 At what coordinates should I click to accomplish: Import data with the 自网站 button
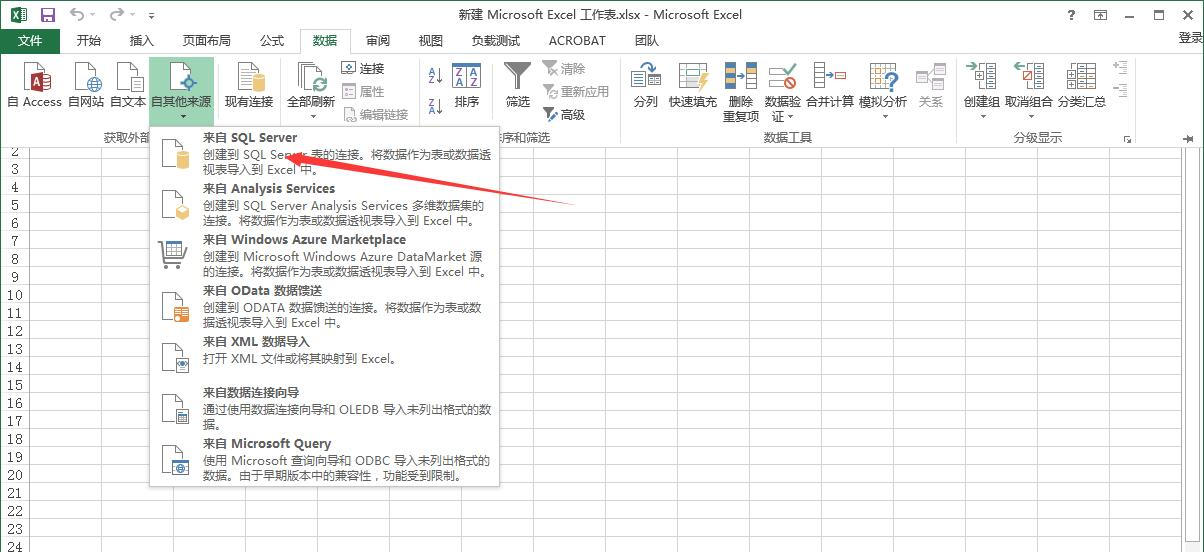tap(86, 86)
